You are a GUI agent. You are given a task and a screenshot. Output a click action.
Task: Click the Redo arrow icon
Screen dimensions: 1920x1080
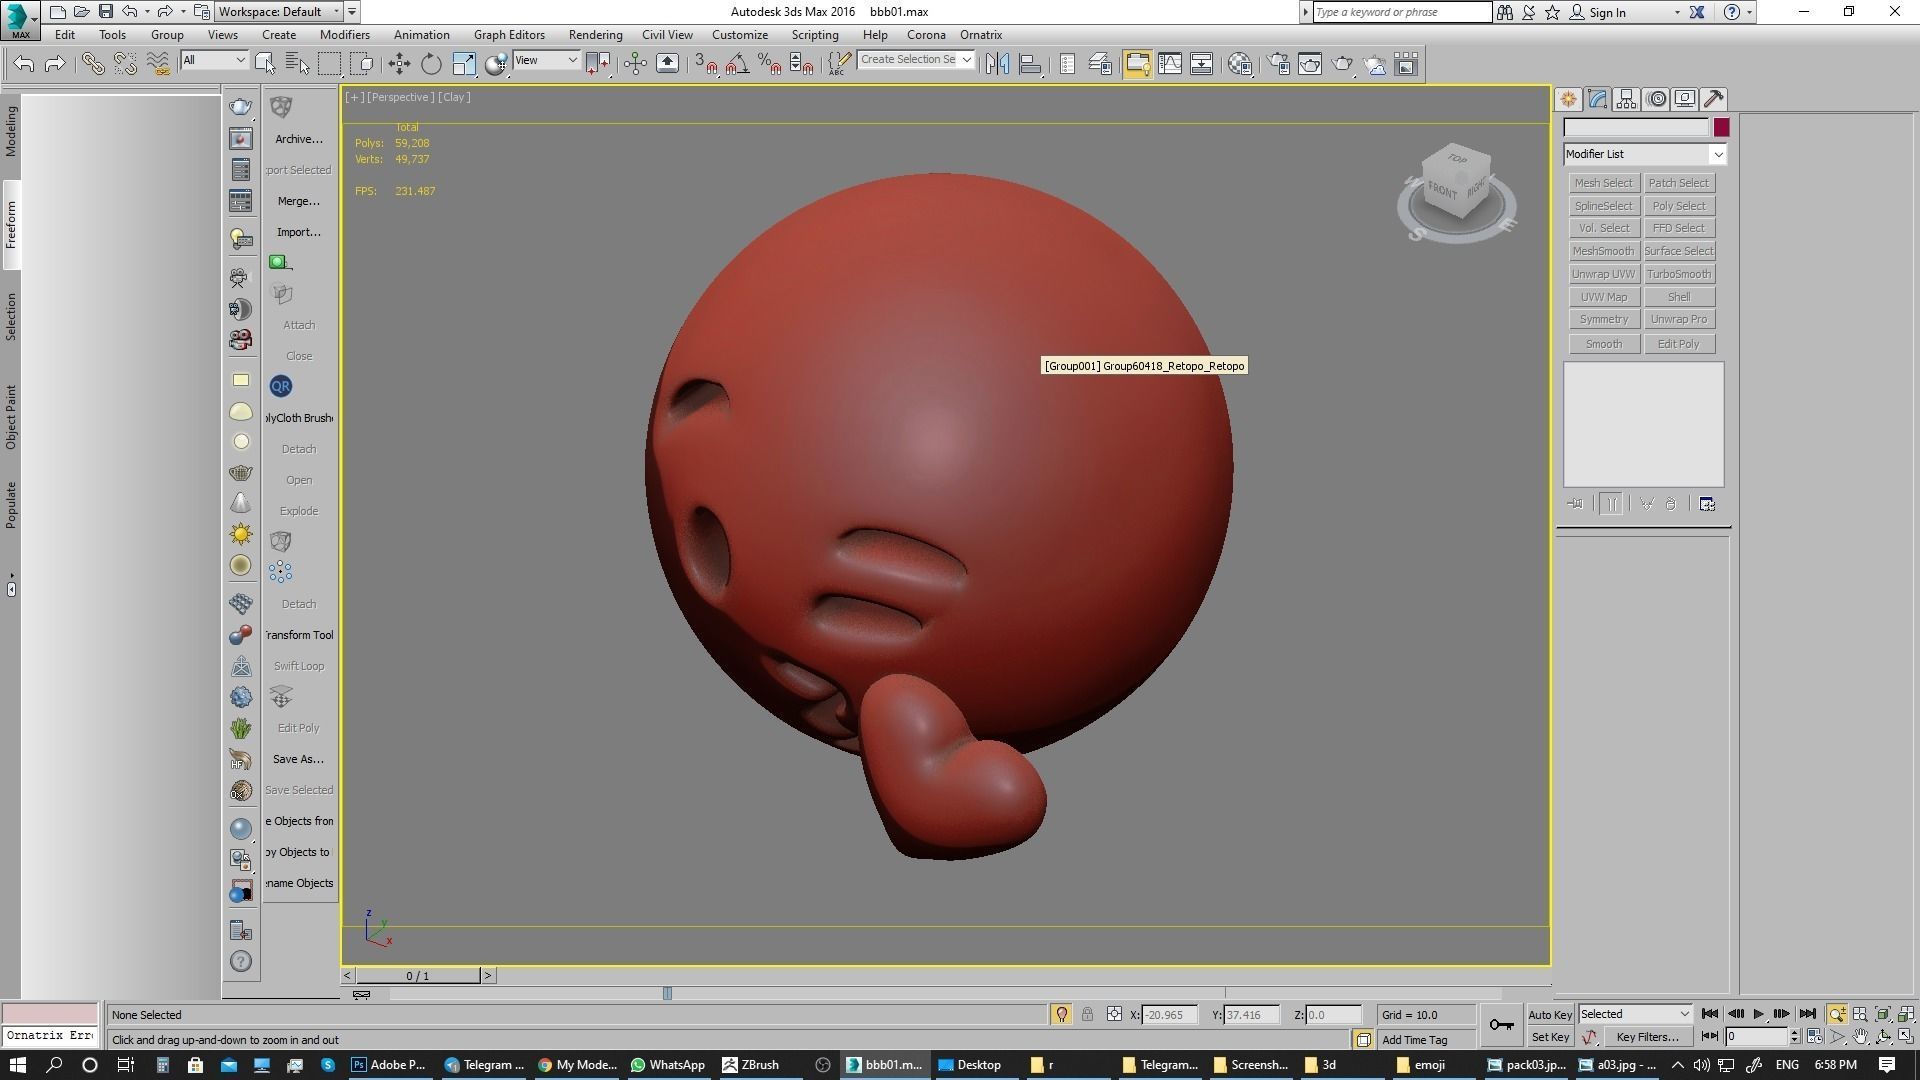(x=56, y=64)
